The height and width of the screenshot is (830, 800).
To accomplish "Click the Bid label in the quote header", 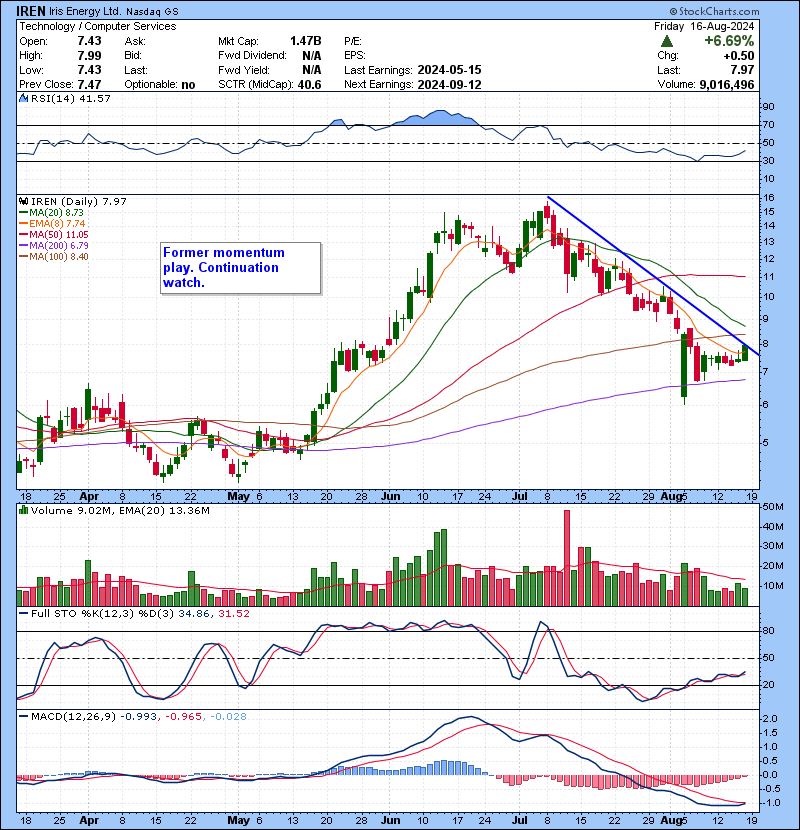I will 133,55.
